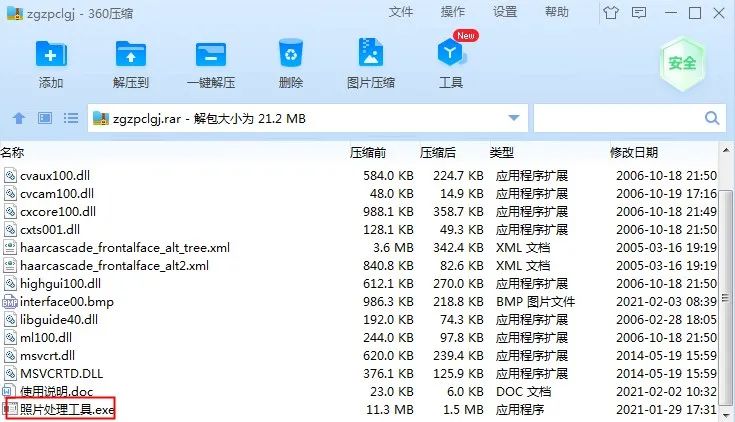Click the 删除 (Delete) recycle bin icon

[x=291, y=62]
